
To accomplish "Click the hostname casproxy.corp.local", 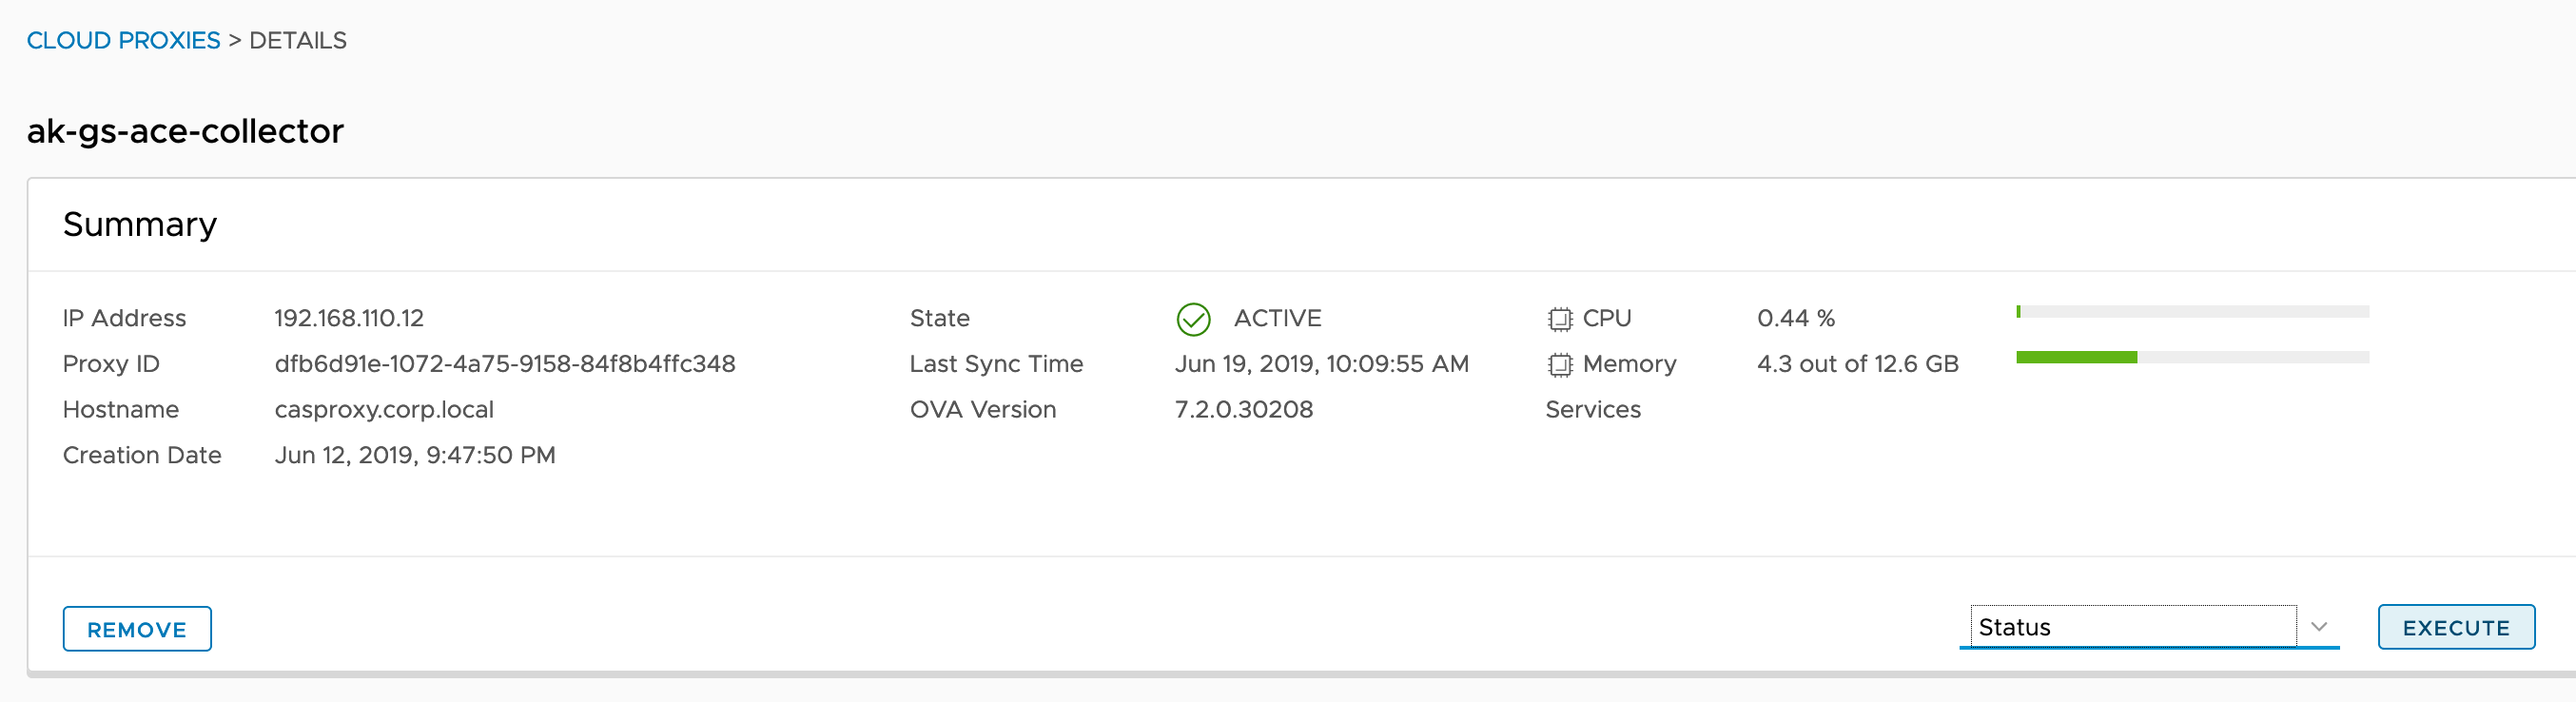I will pyautogui.click(x=384, y=410).
